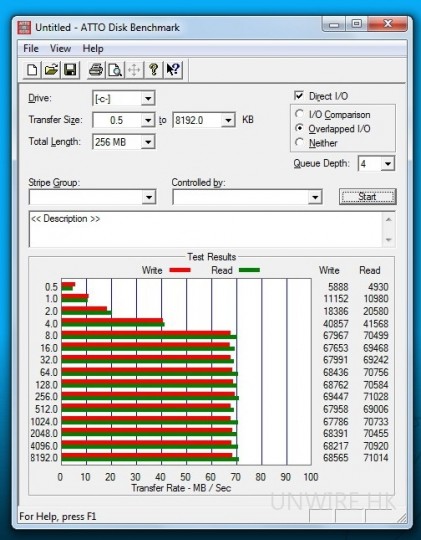Expand the Queue Depth dropdown
The image size is (421, 540).
coord(388,164)
